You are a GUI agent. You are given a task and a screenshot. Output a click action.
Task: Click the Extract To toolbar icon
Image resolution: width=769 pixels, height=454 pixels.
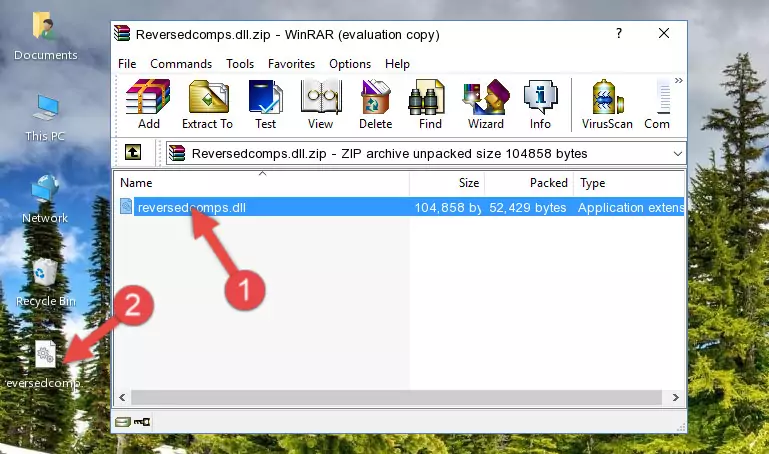click(x=207, y=104)
